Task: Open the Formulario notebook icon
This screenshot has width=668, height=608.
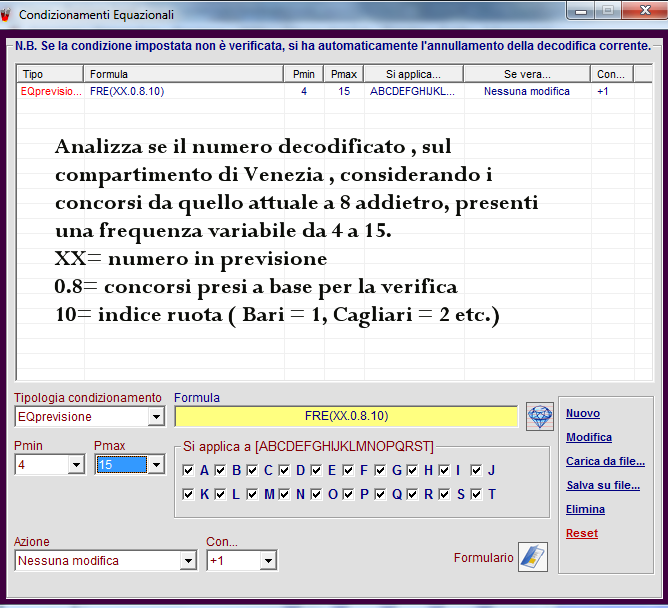Action: [x=533, y=557]
